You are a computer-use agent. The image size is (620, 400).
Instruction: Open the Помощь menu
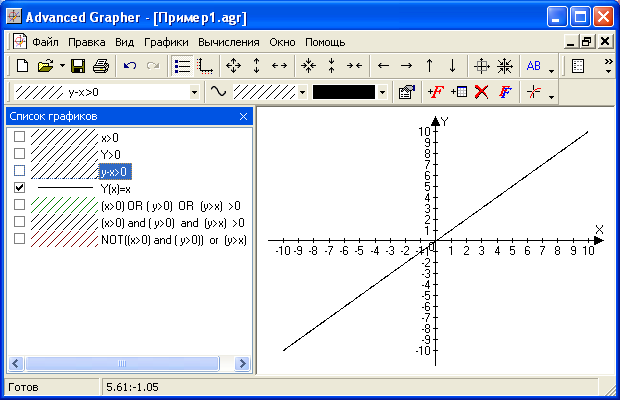[325, 42]
